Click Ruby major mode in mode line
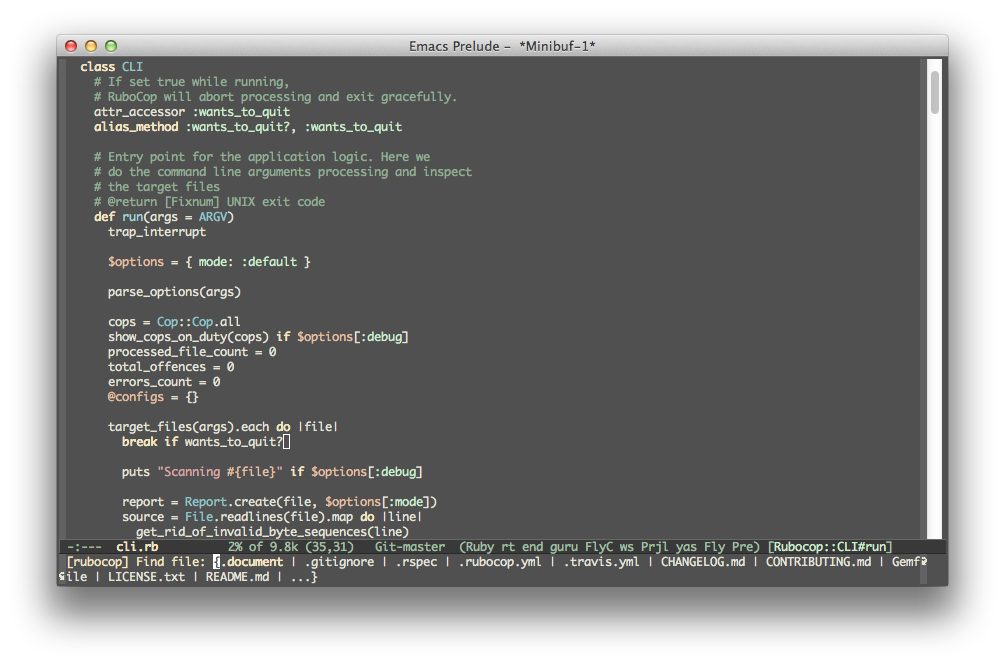This screenshot has width=1005, height=665. coord(479,546)
